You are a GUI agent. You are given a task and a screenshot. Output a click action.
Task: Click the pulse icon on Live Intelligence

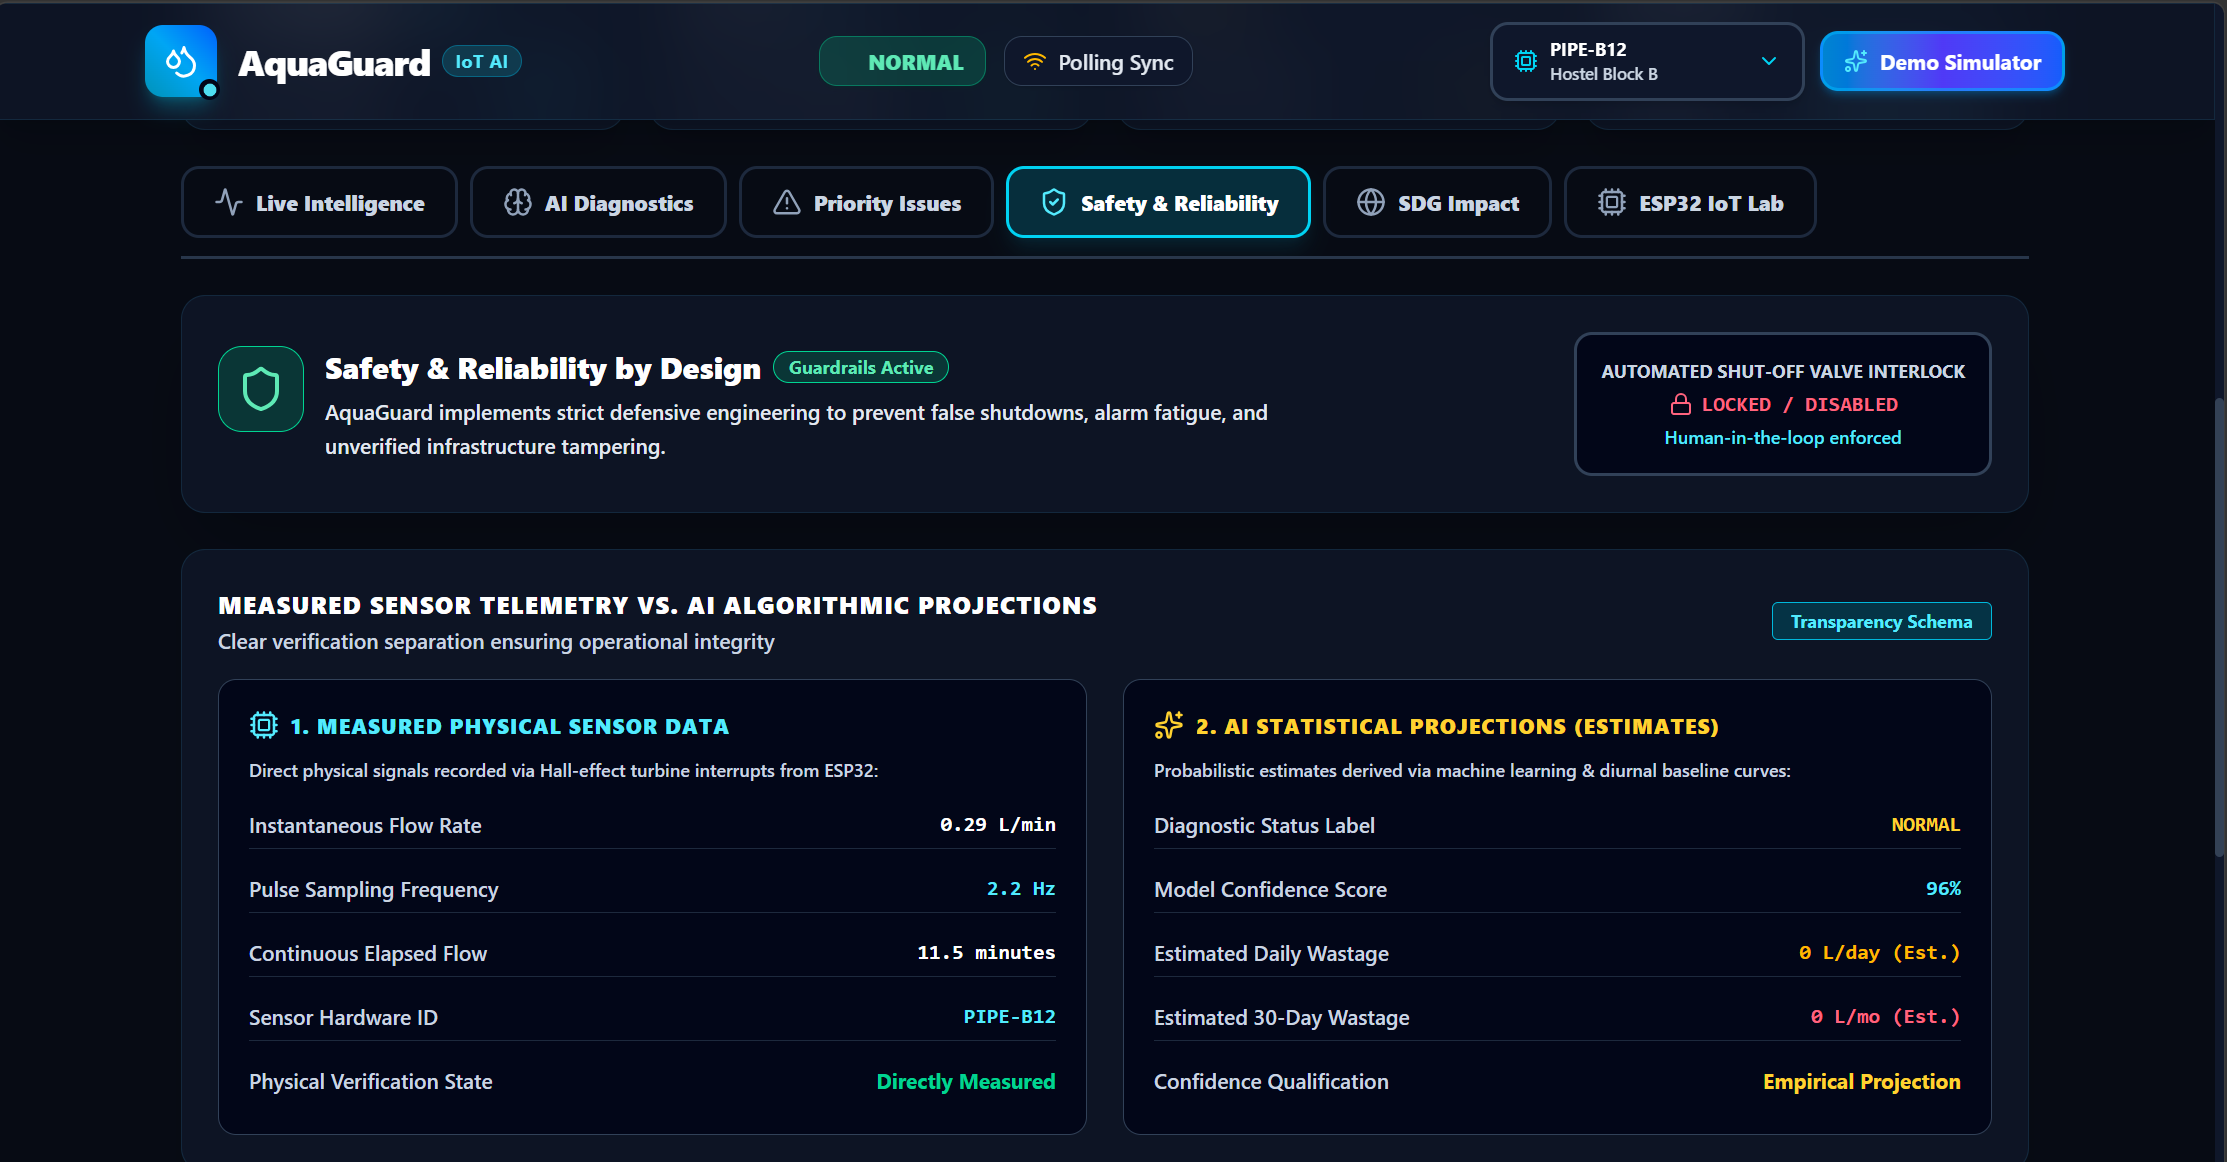coord(228,203)
